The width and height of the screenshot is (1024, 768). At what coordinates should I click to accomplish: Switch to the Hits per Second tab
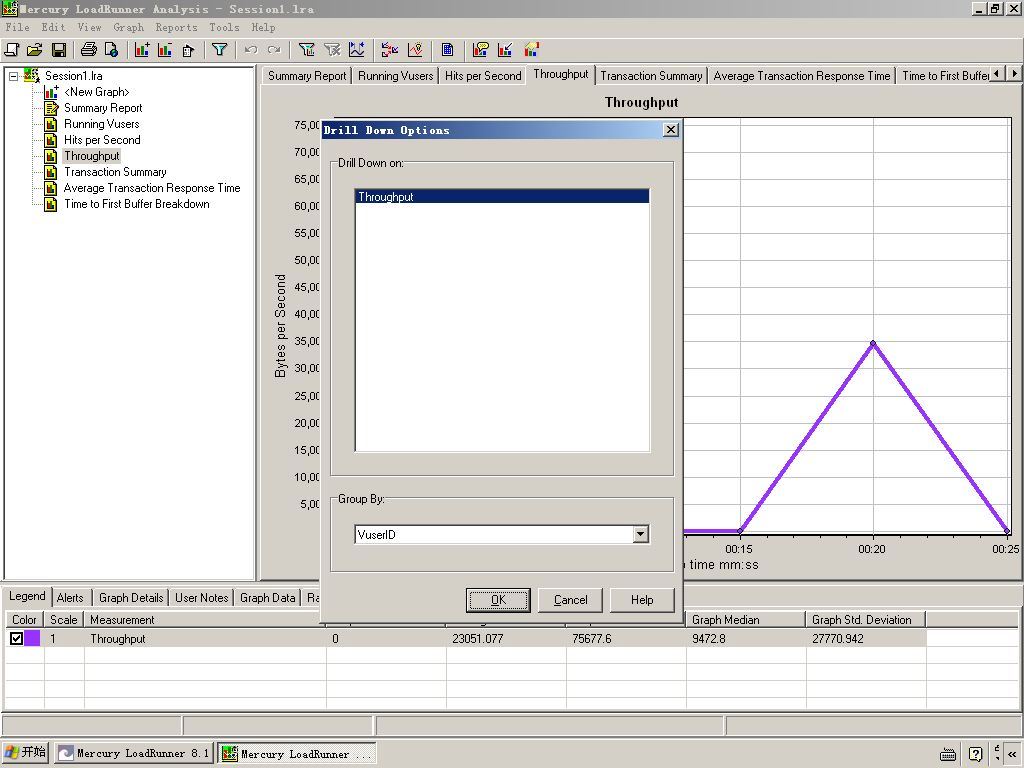pos(483,76)
